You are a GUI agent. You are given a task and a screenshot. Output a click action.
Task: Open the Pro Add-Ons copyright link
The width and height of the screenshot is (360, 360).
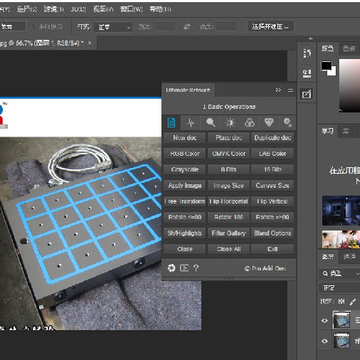click(265, 268)
